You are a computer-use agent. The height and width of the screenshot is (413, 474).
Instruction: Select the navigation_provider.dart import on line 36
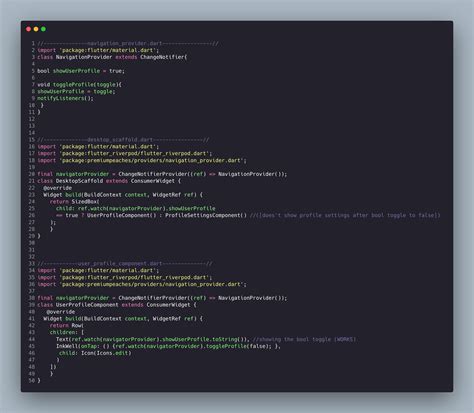[142, 284]
